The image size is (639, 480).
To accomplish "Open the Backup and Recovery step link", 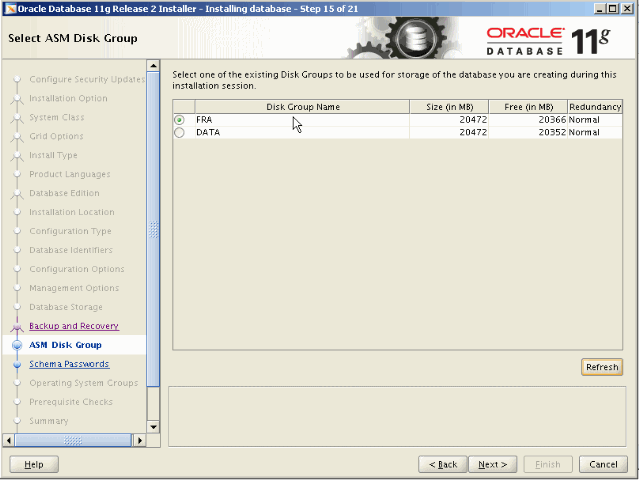I will [74, 326].
